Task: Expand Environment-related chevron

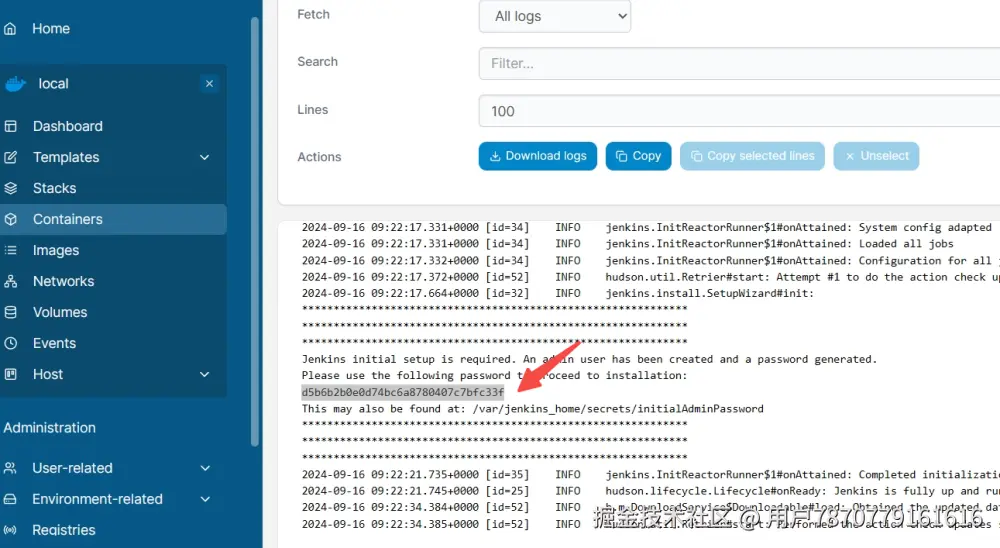Action: click(205, 499)
